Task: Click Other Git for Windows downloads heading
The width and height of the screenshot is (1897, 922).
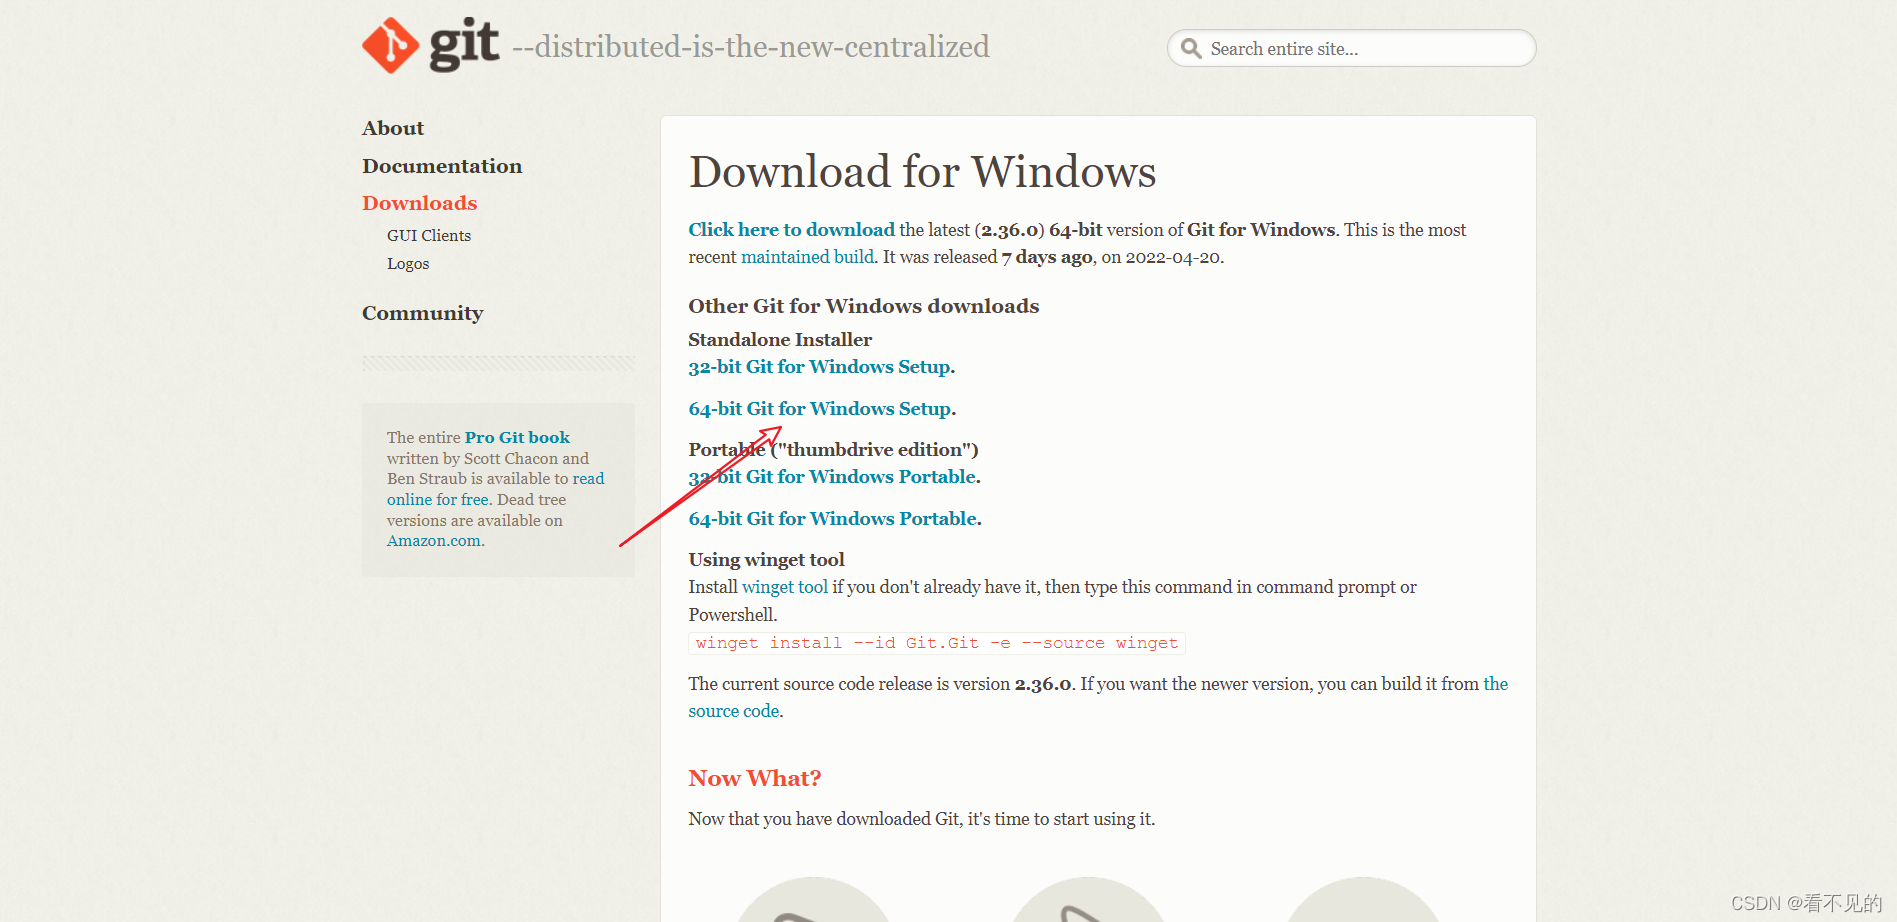Action: [864, 306]
